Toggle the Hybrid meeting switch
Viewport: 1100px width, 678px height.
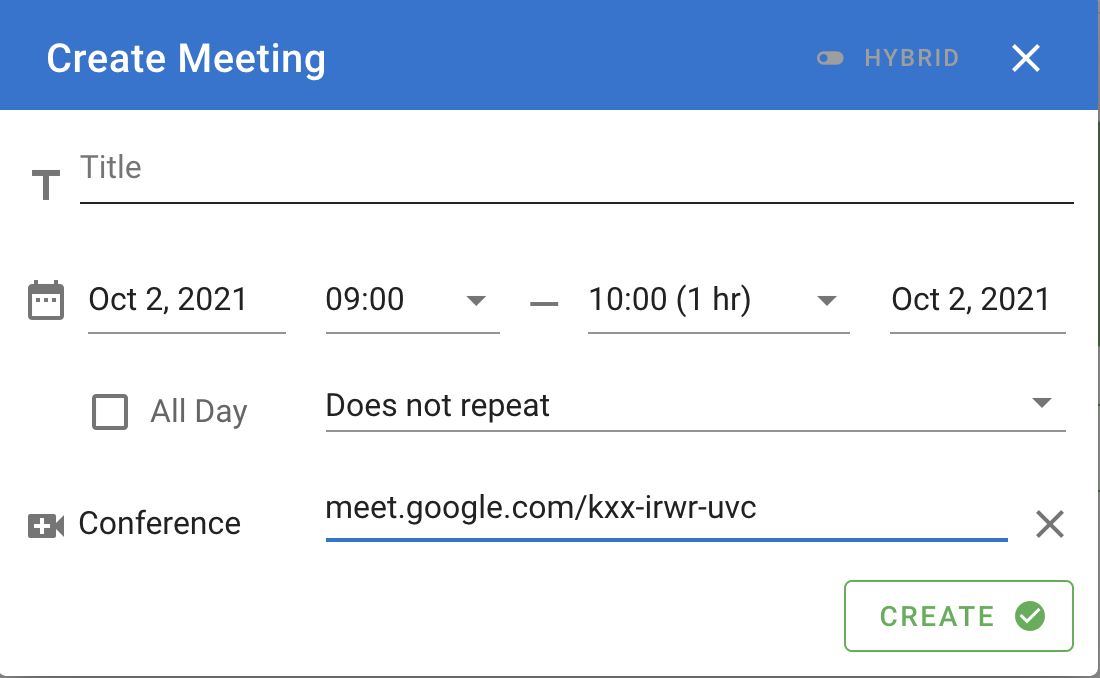tap(830, 58)
